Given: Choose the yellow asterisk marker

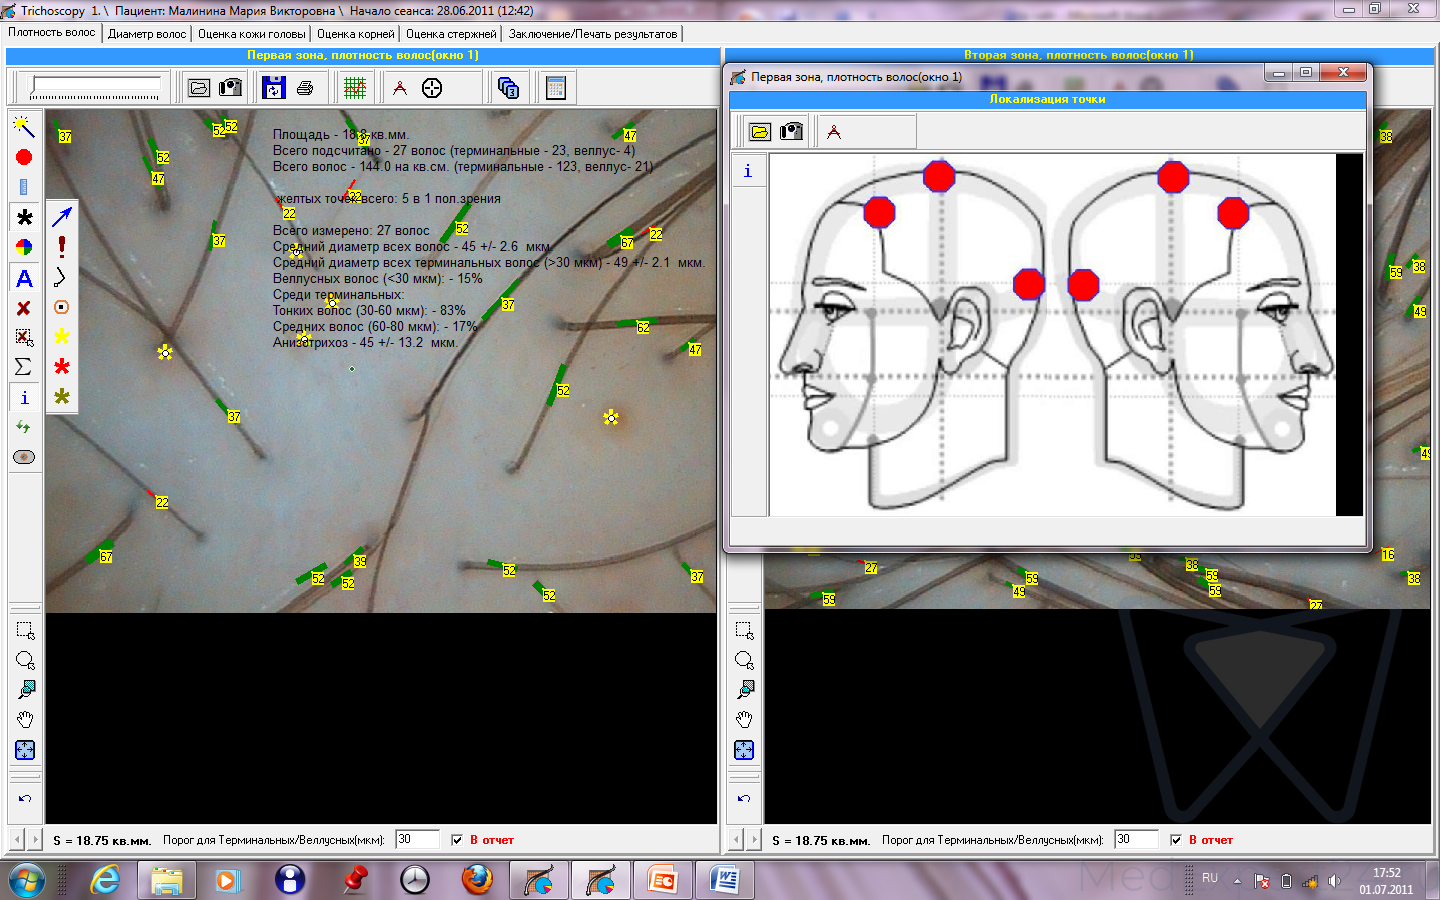Looking at the screenshot, I should (62, 336).
